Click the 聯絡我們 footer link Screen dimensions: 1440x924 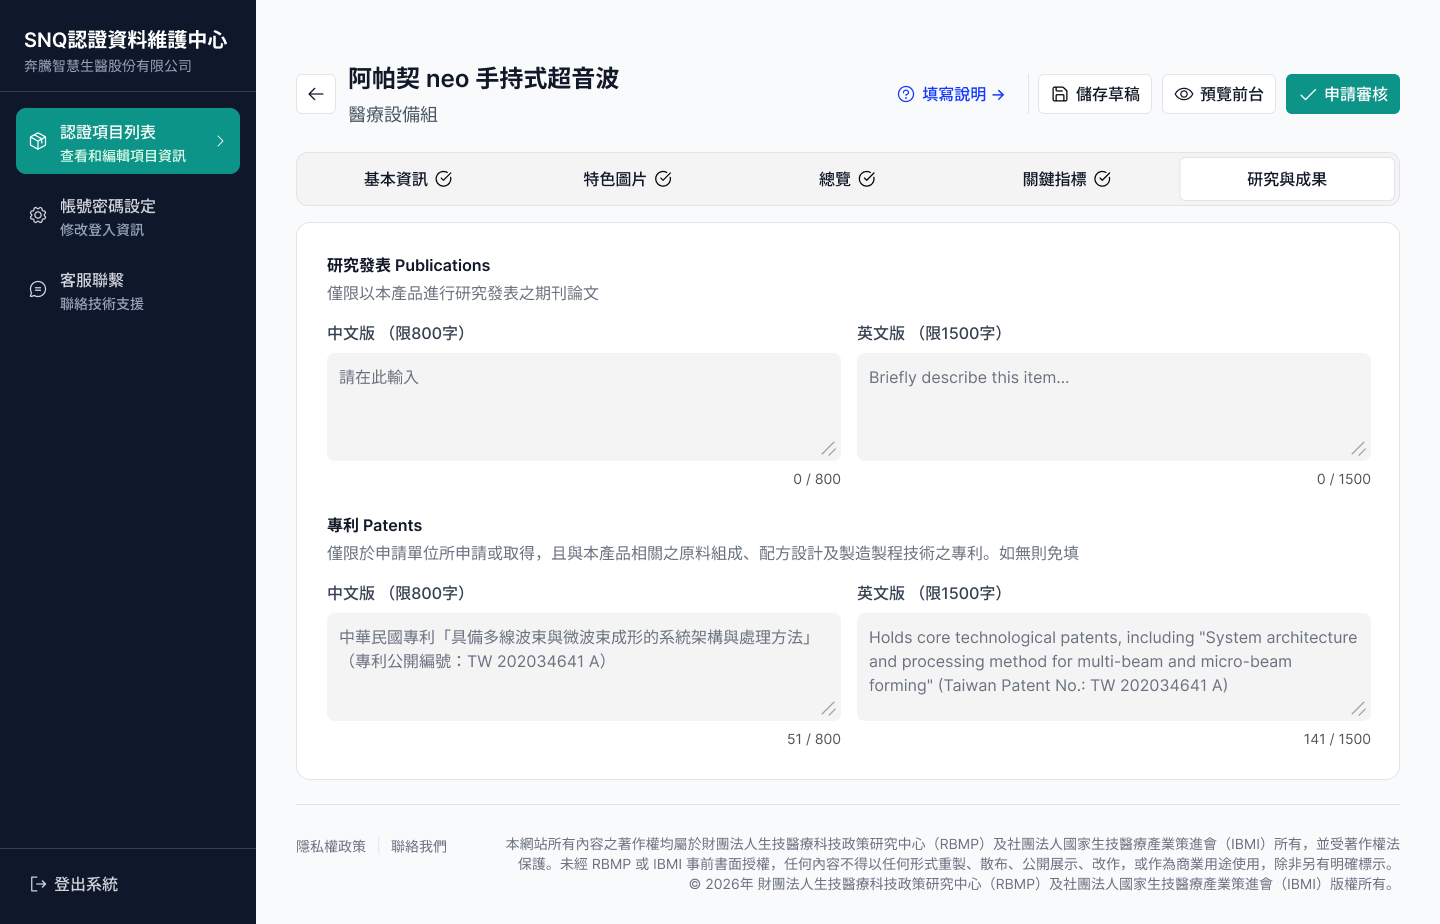pyautogui.click(x=419, y=845)
